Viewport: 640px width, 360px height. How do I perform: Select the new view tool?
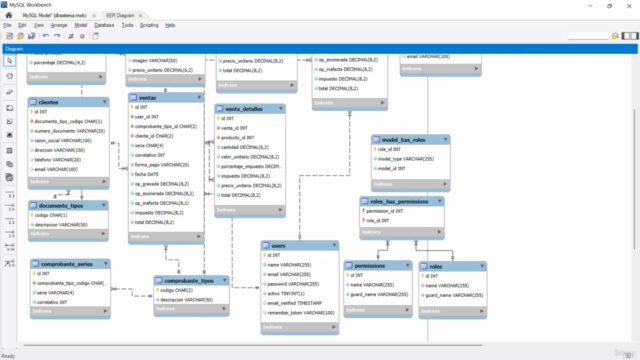(9, 164)
